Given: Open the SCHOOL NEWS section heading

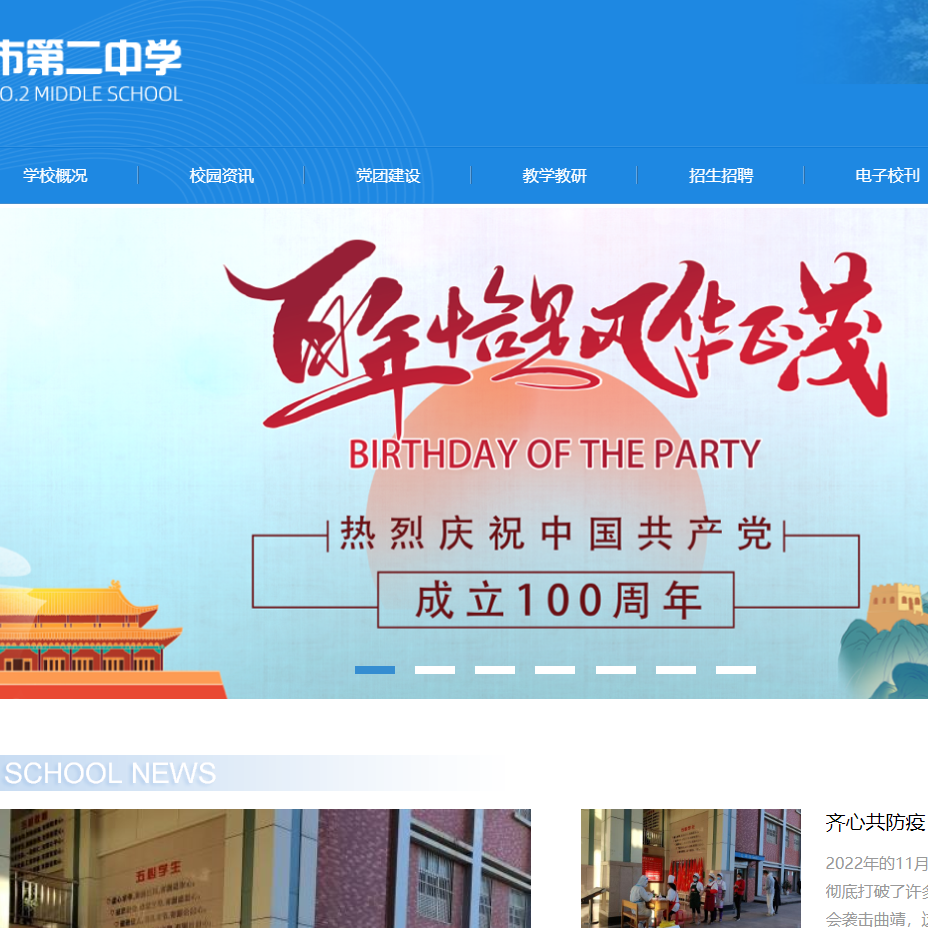Looking at the screenshot, I should coord(109,773).
